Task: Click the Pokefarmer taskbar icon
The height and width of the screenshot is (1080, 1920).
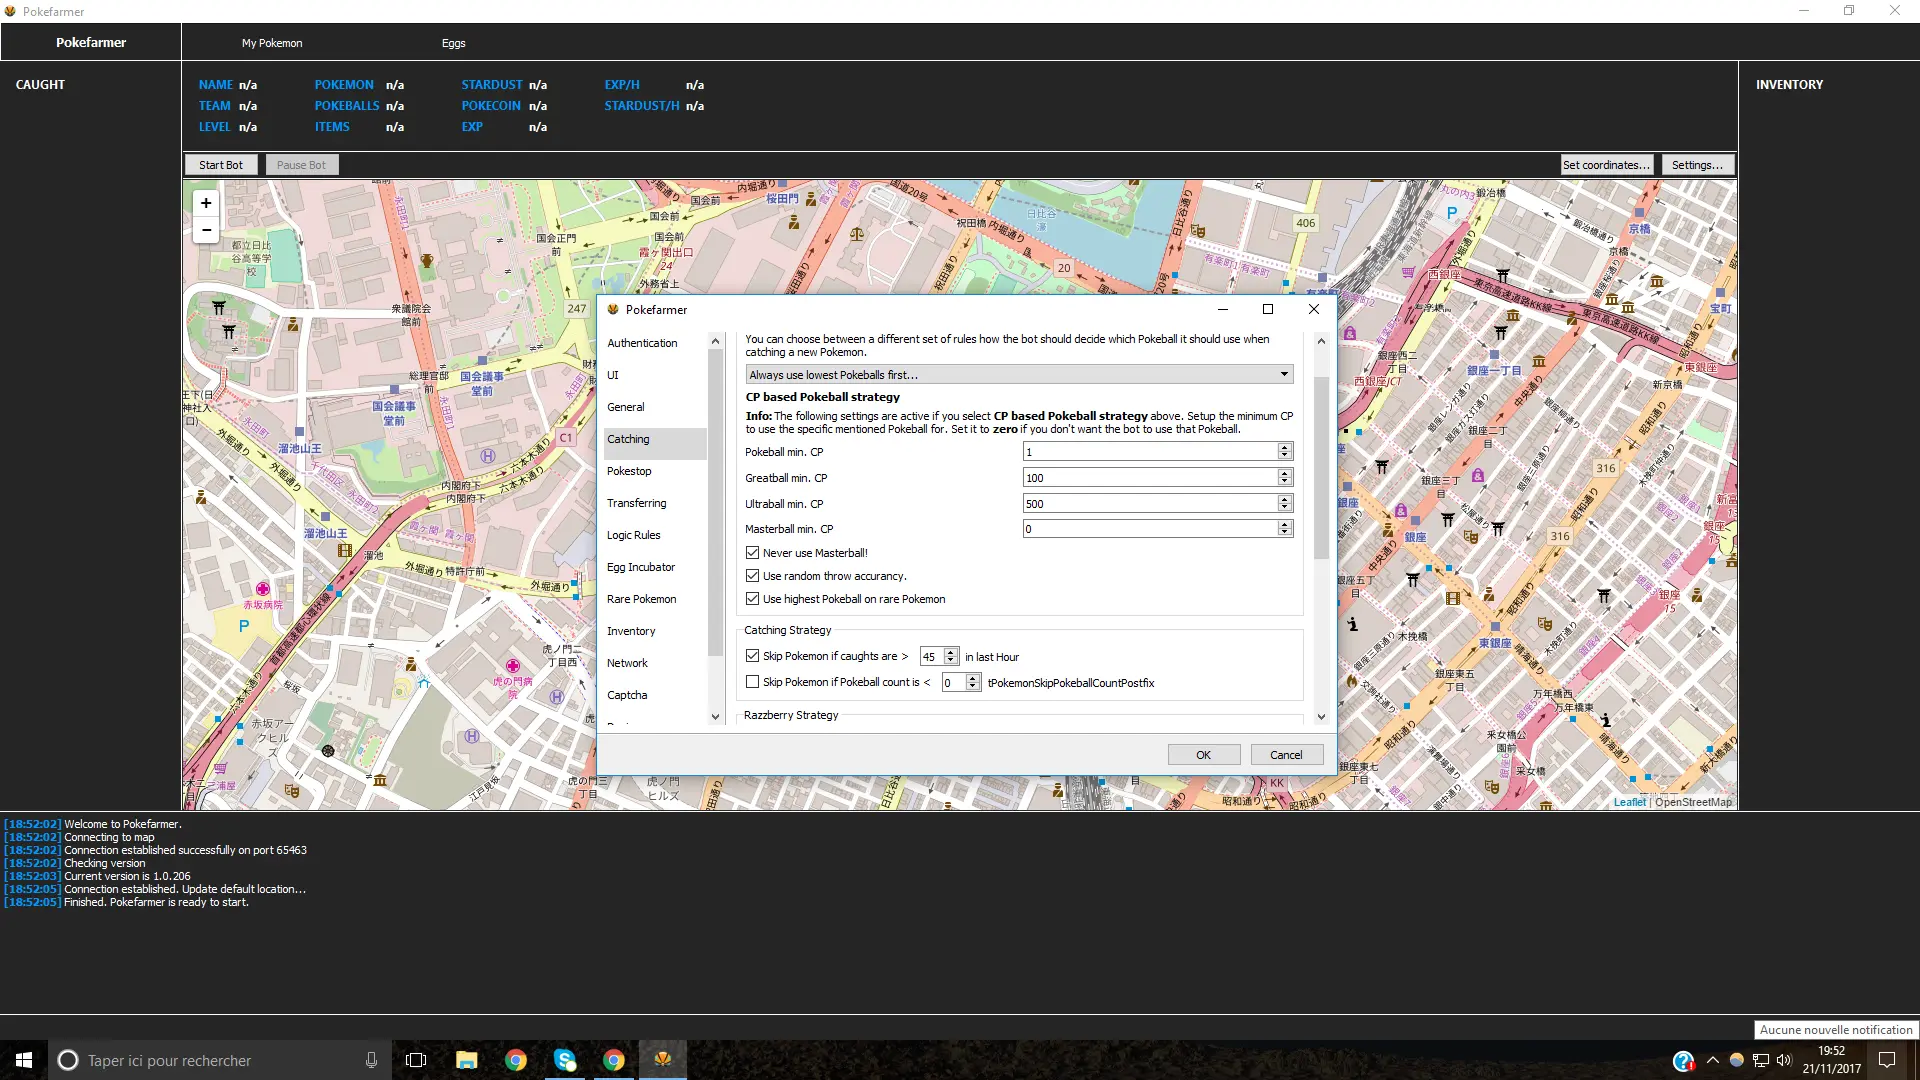Action: (x=663, y=1060)
